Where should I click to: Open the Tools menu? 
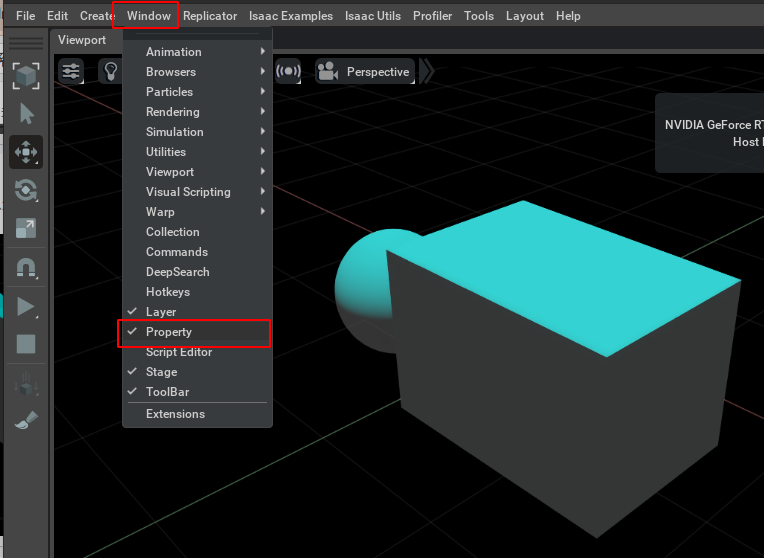[x=478, y=16]
